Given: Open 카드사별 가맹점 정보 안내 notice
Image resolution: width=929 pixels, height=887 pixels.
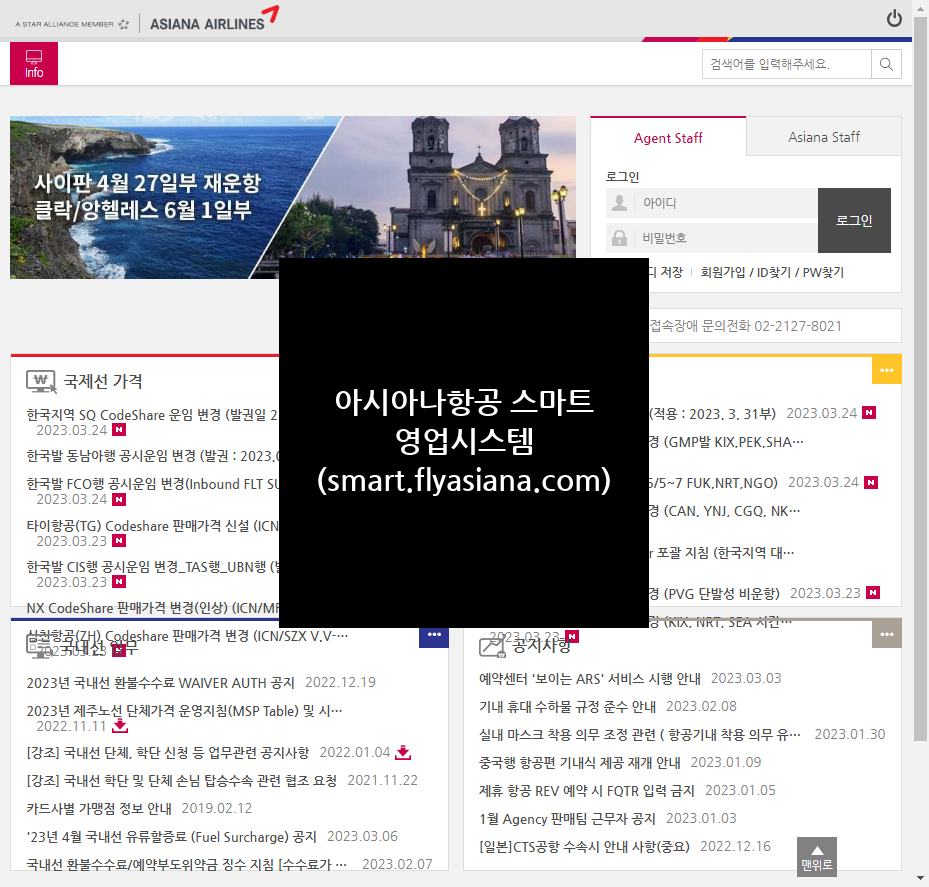Looking at the screenshot, I should 99,808.
